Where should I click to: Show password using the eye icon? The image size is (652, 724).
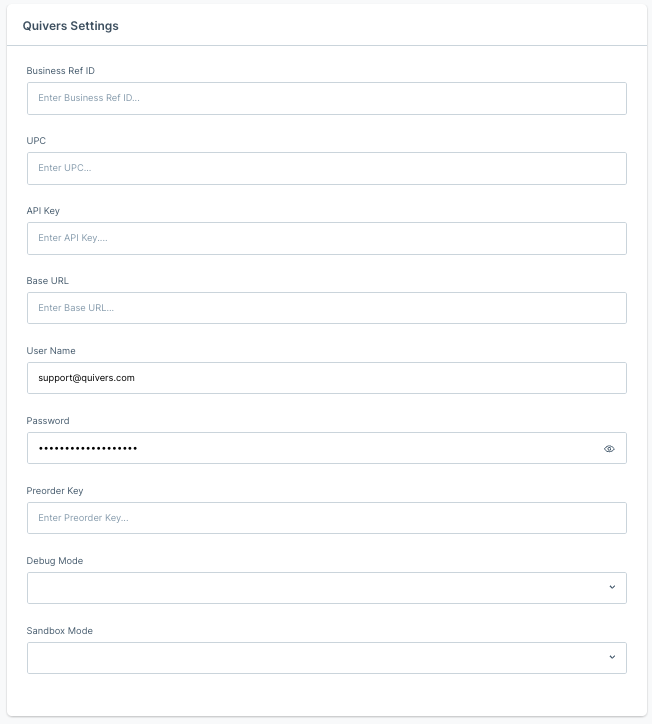click(x=609, y=448)
